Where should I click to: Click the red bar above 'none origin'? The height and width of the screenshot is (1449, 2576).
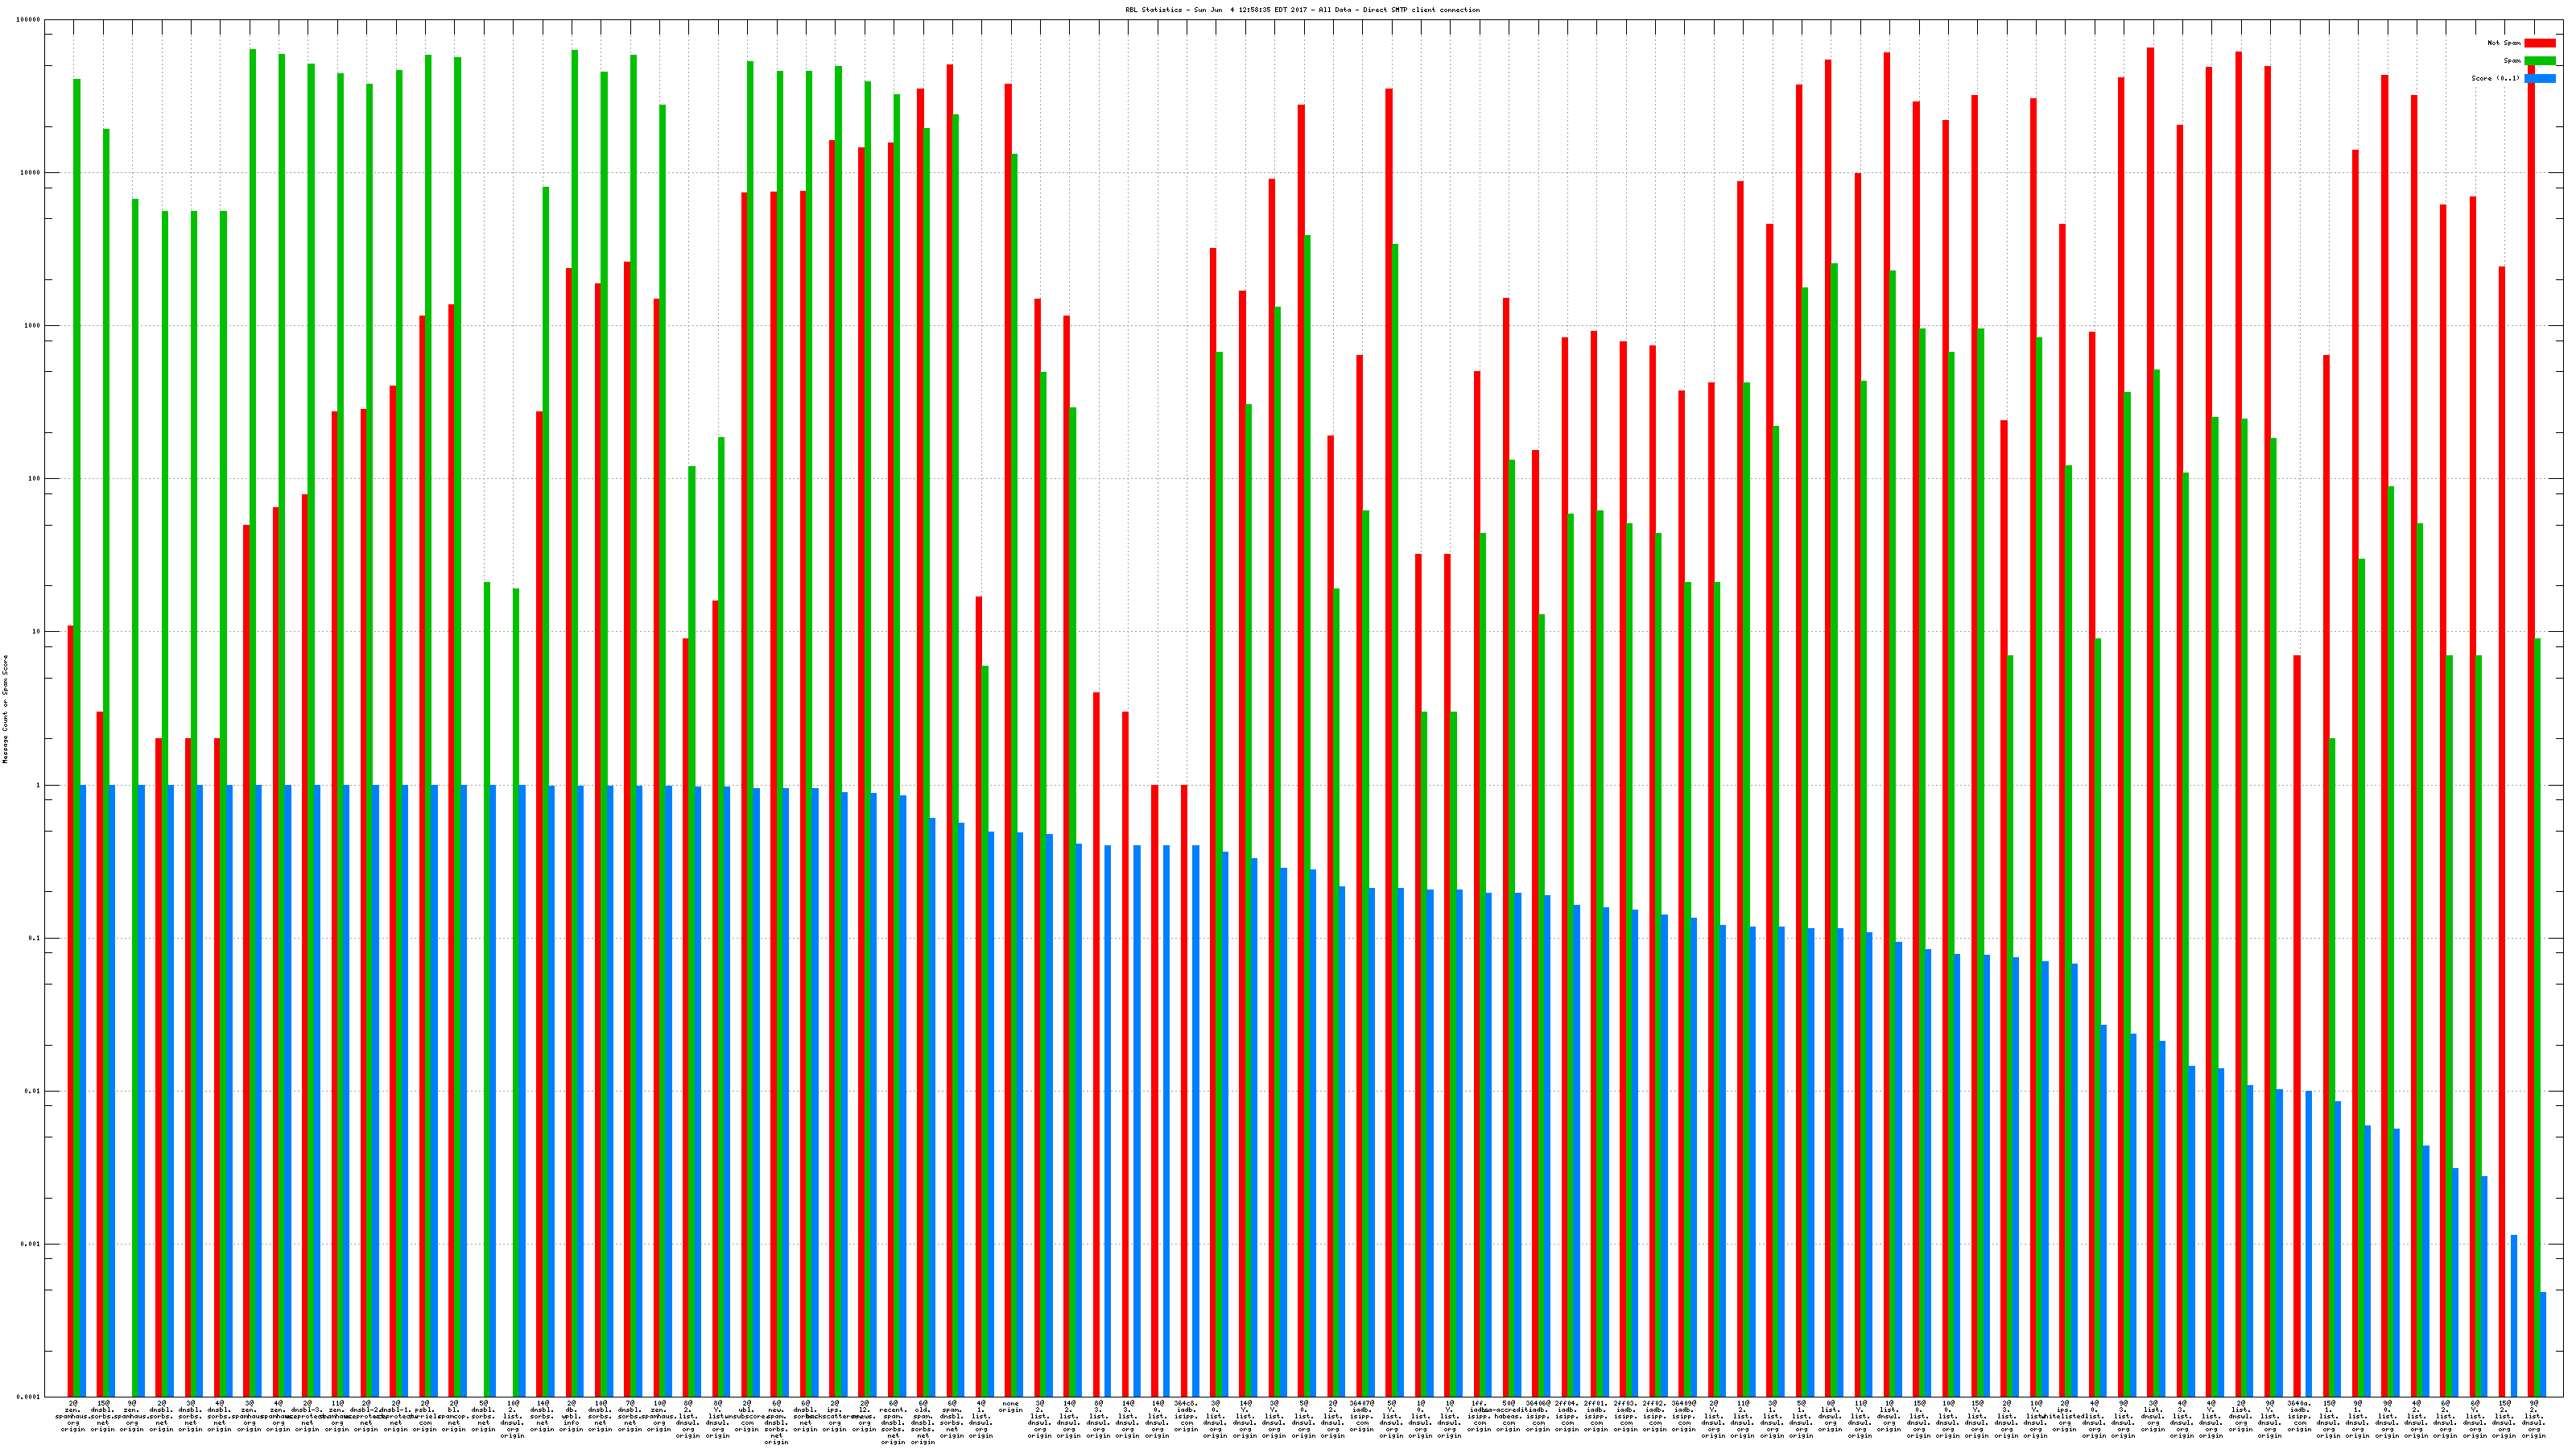coord(1008,740)
